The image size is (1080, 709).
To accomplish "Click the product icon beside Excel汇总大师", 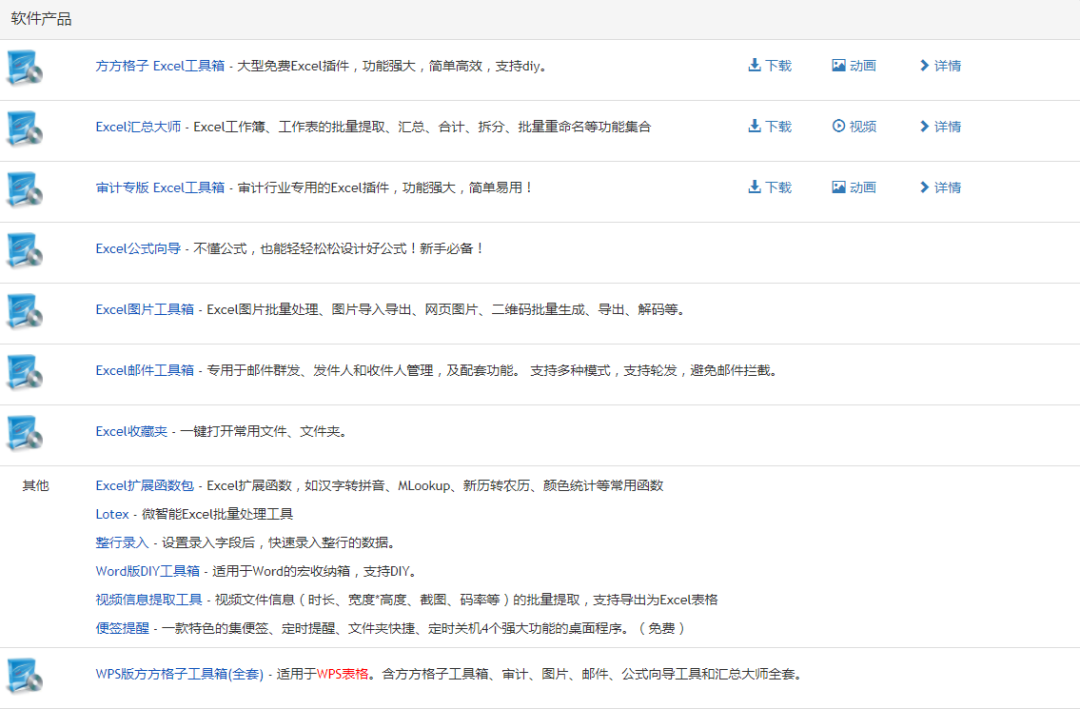I will point(24,128).
